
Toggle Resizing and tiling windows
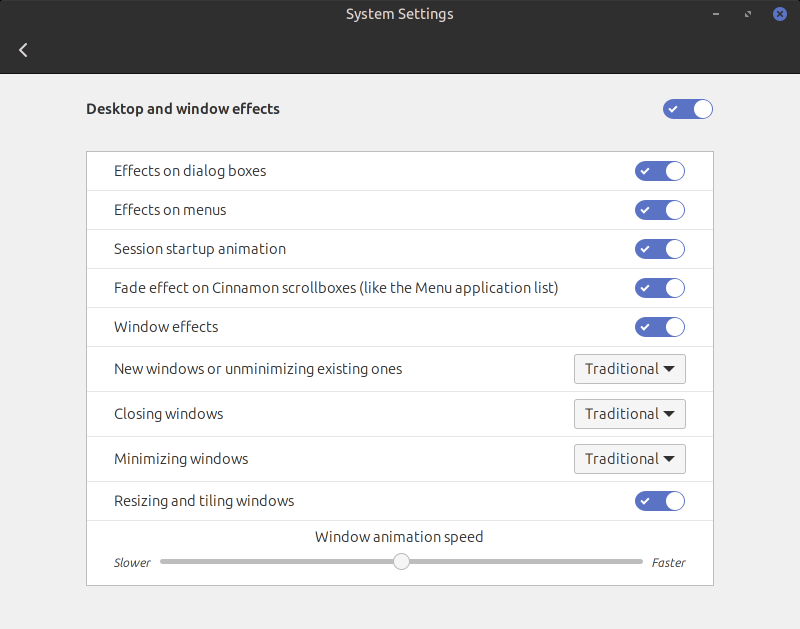(x=660, y=501)
